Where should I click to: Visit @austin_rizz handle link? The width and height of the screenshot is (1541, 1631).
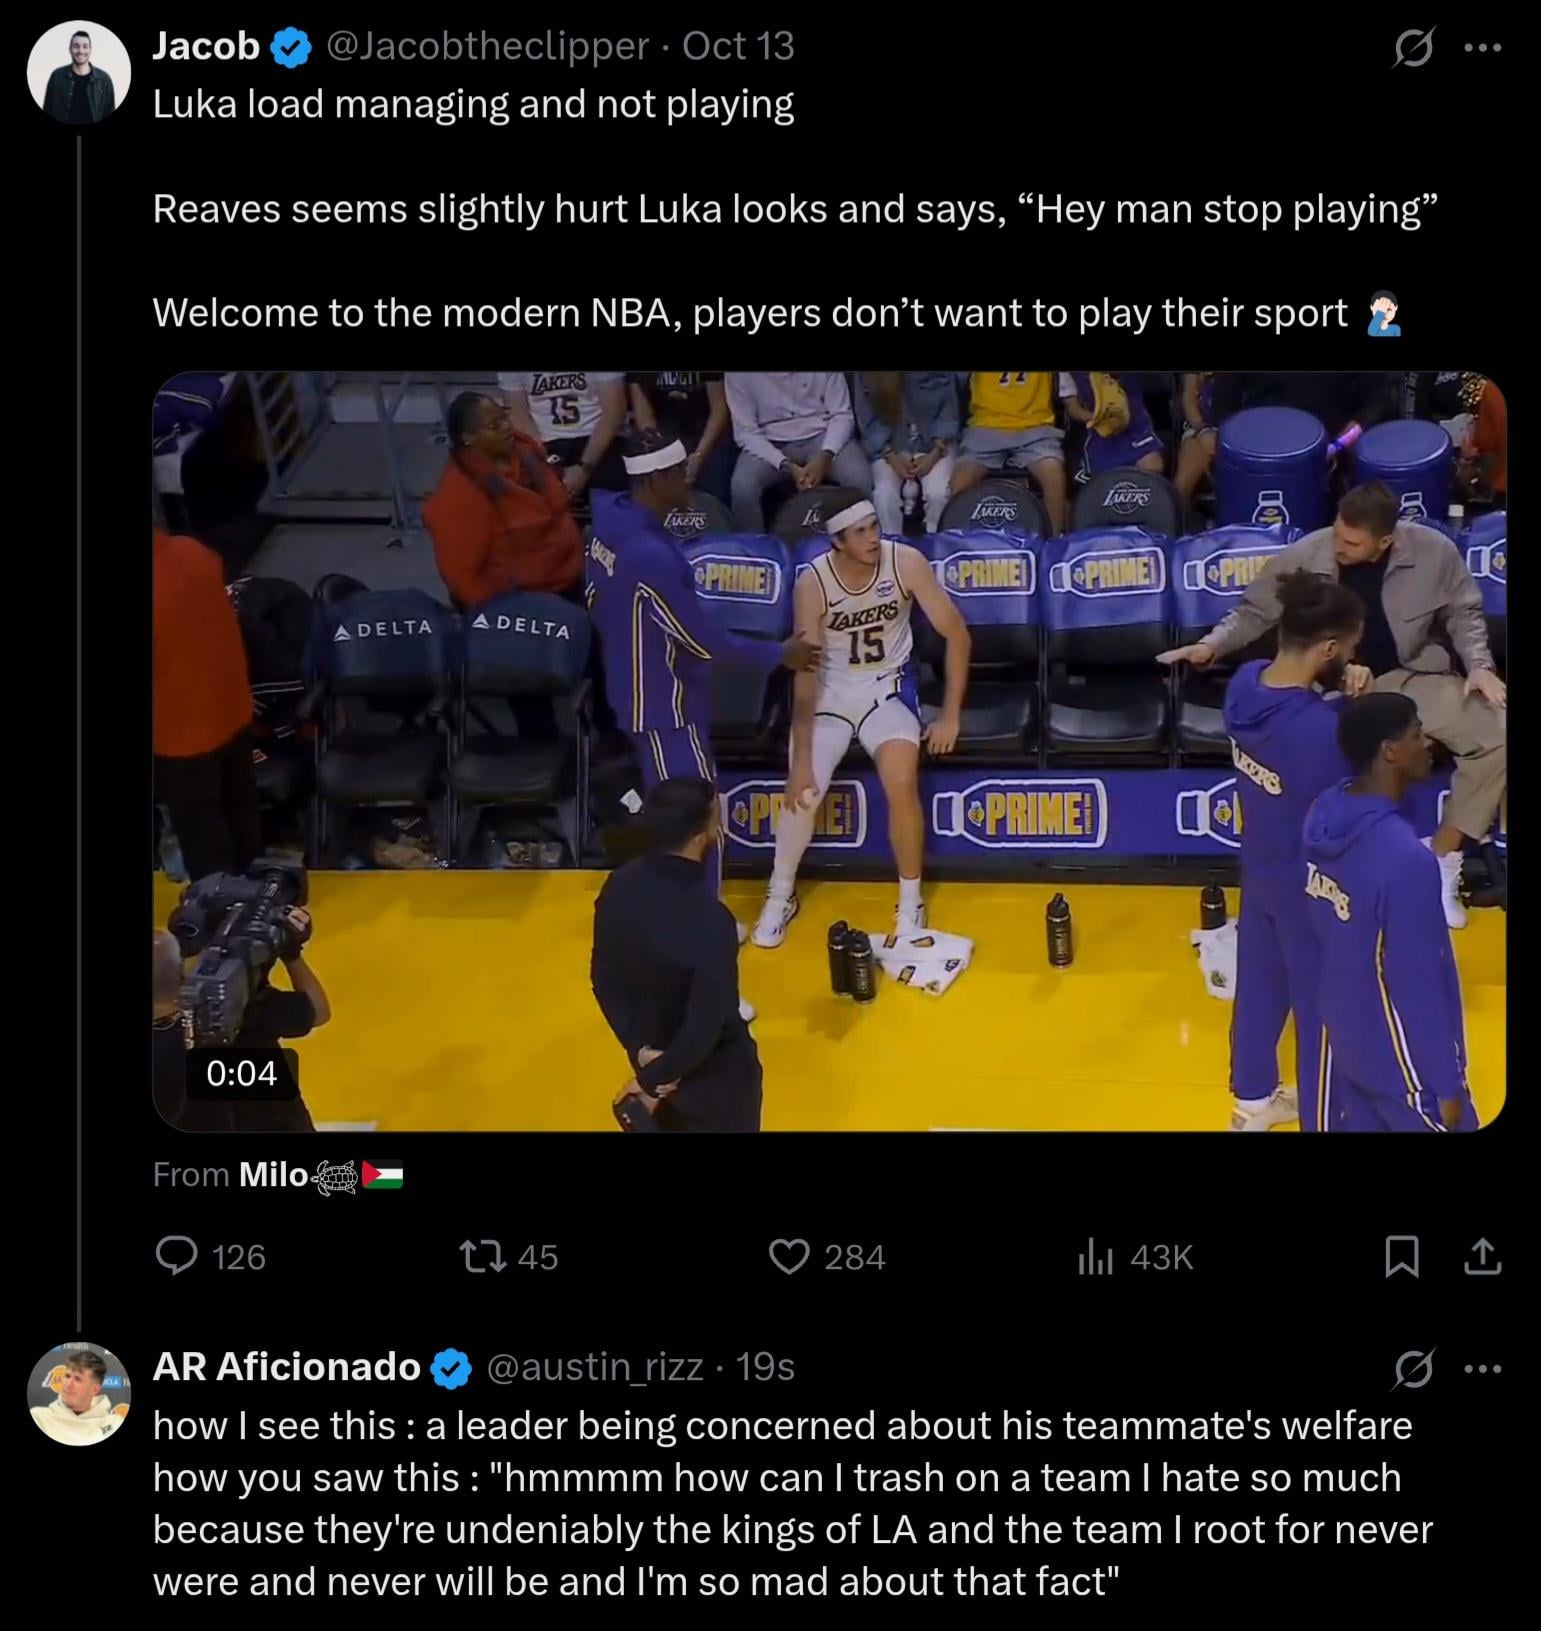[x=595, y=1366]
